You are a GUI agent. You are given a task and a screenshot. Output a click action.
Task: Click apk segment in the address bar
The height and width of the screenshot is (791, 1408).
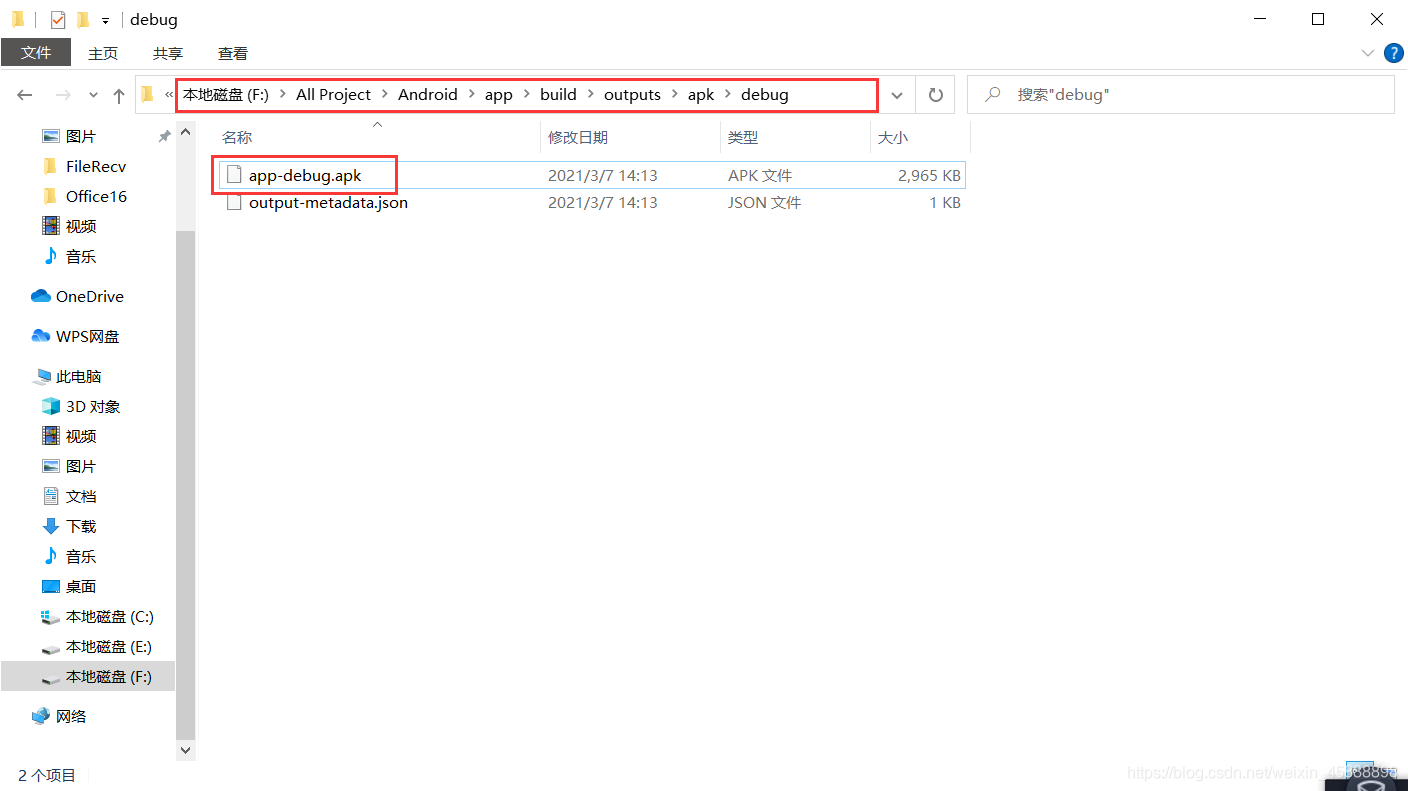pos(701,94)
